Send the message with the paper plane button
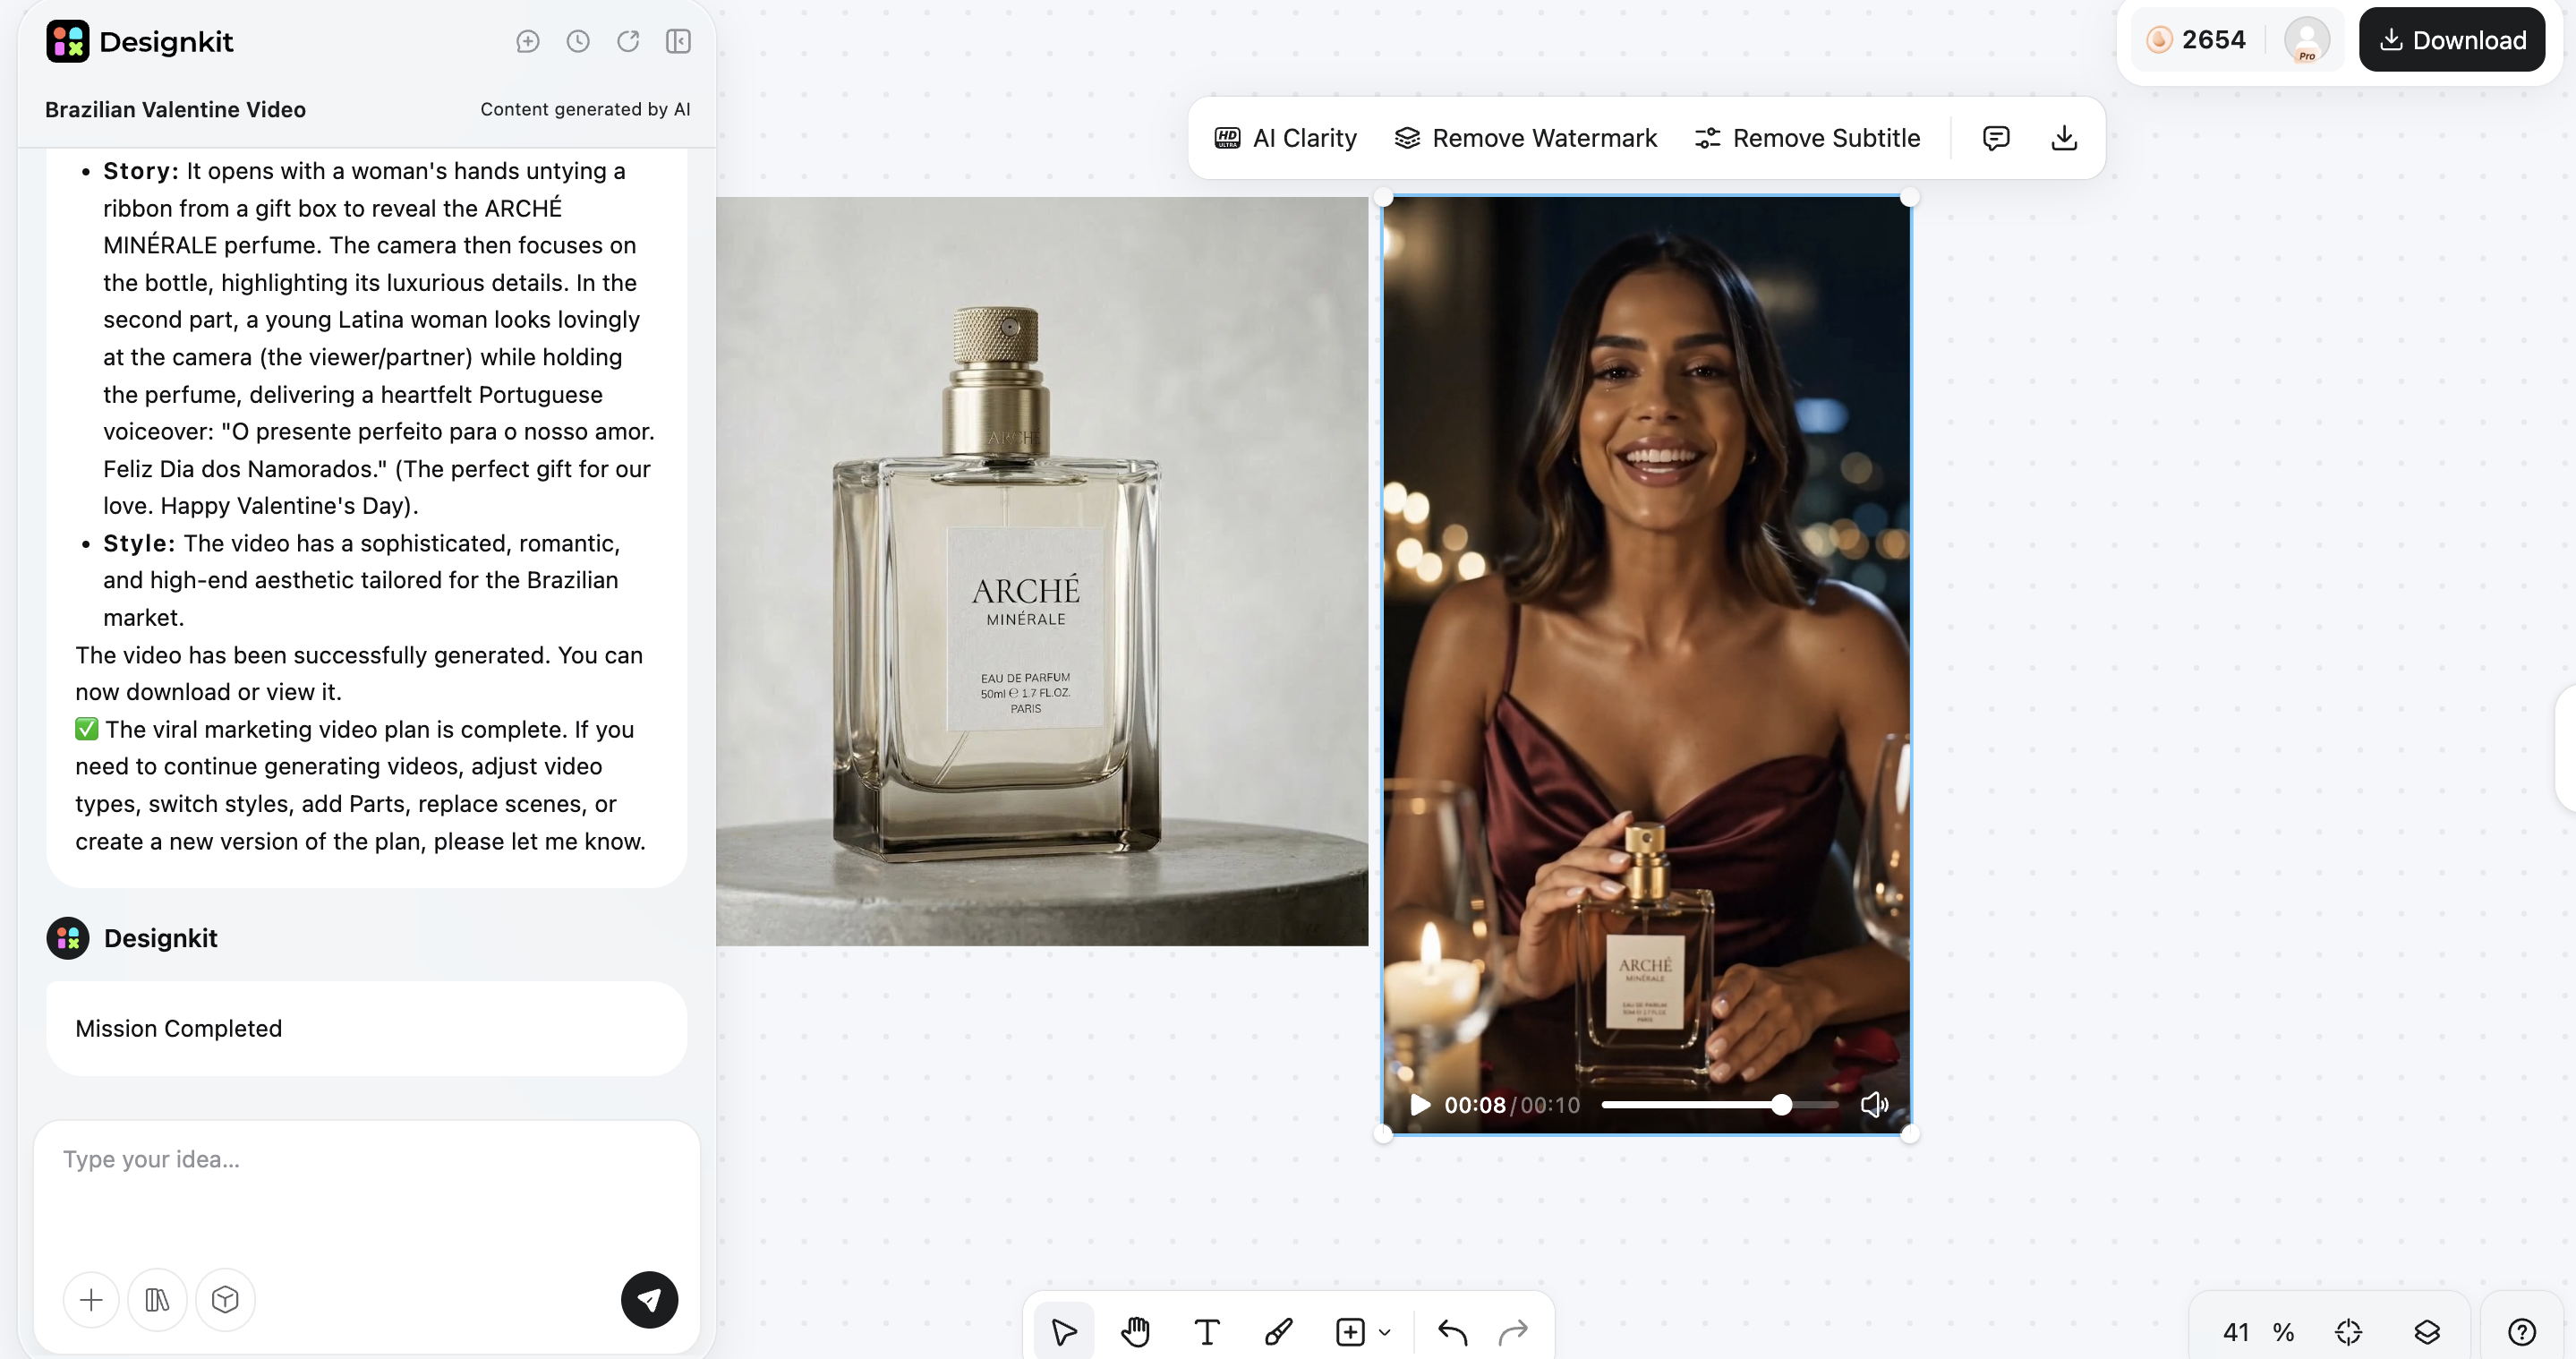Screen dimensions: 2576x1359 tap(649, 1300)
